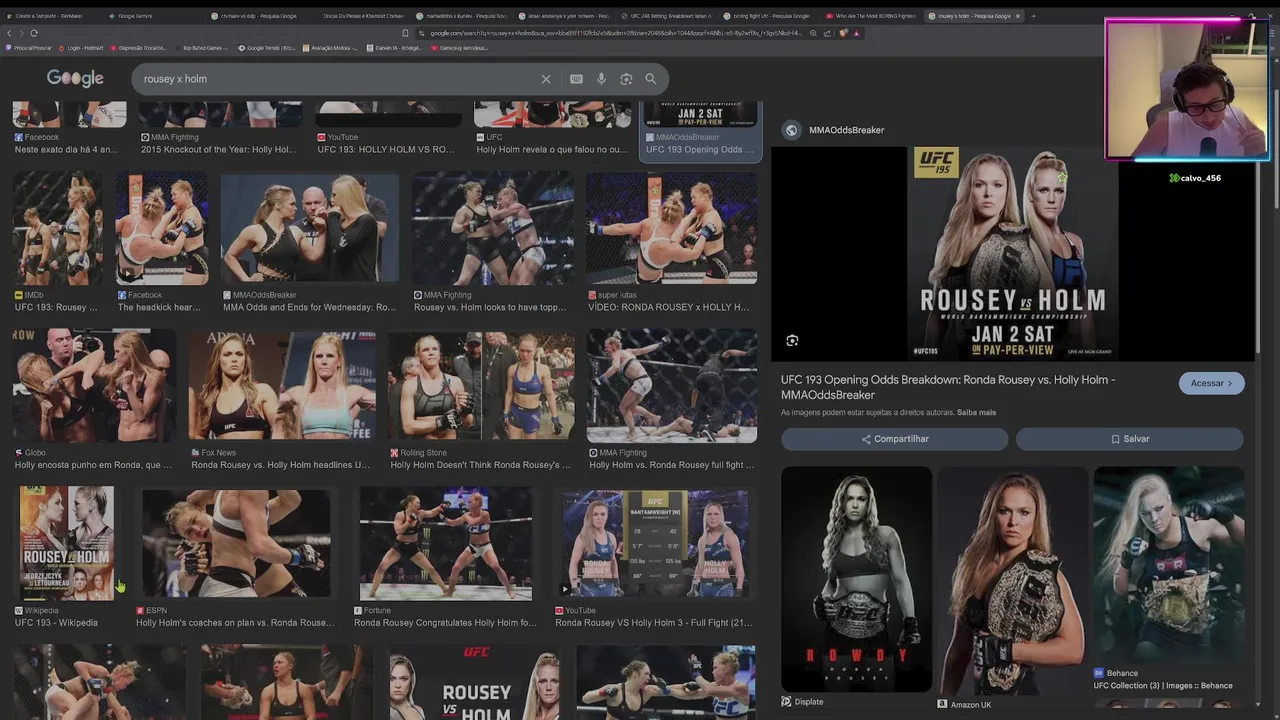Click the Brave shield icon in address bar
The width and height of the screenshot is (1280, 720).
pos(843,33)
